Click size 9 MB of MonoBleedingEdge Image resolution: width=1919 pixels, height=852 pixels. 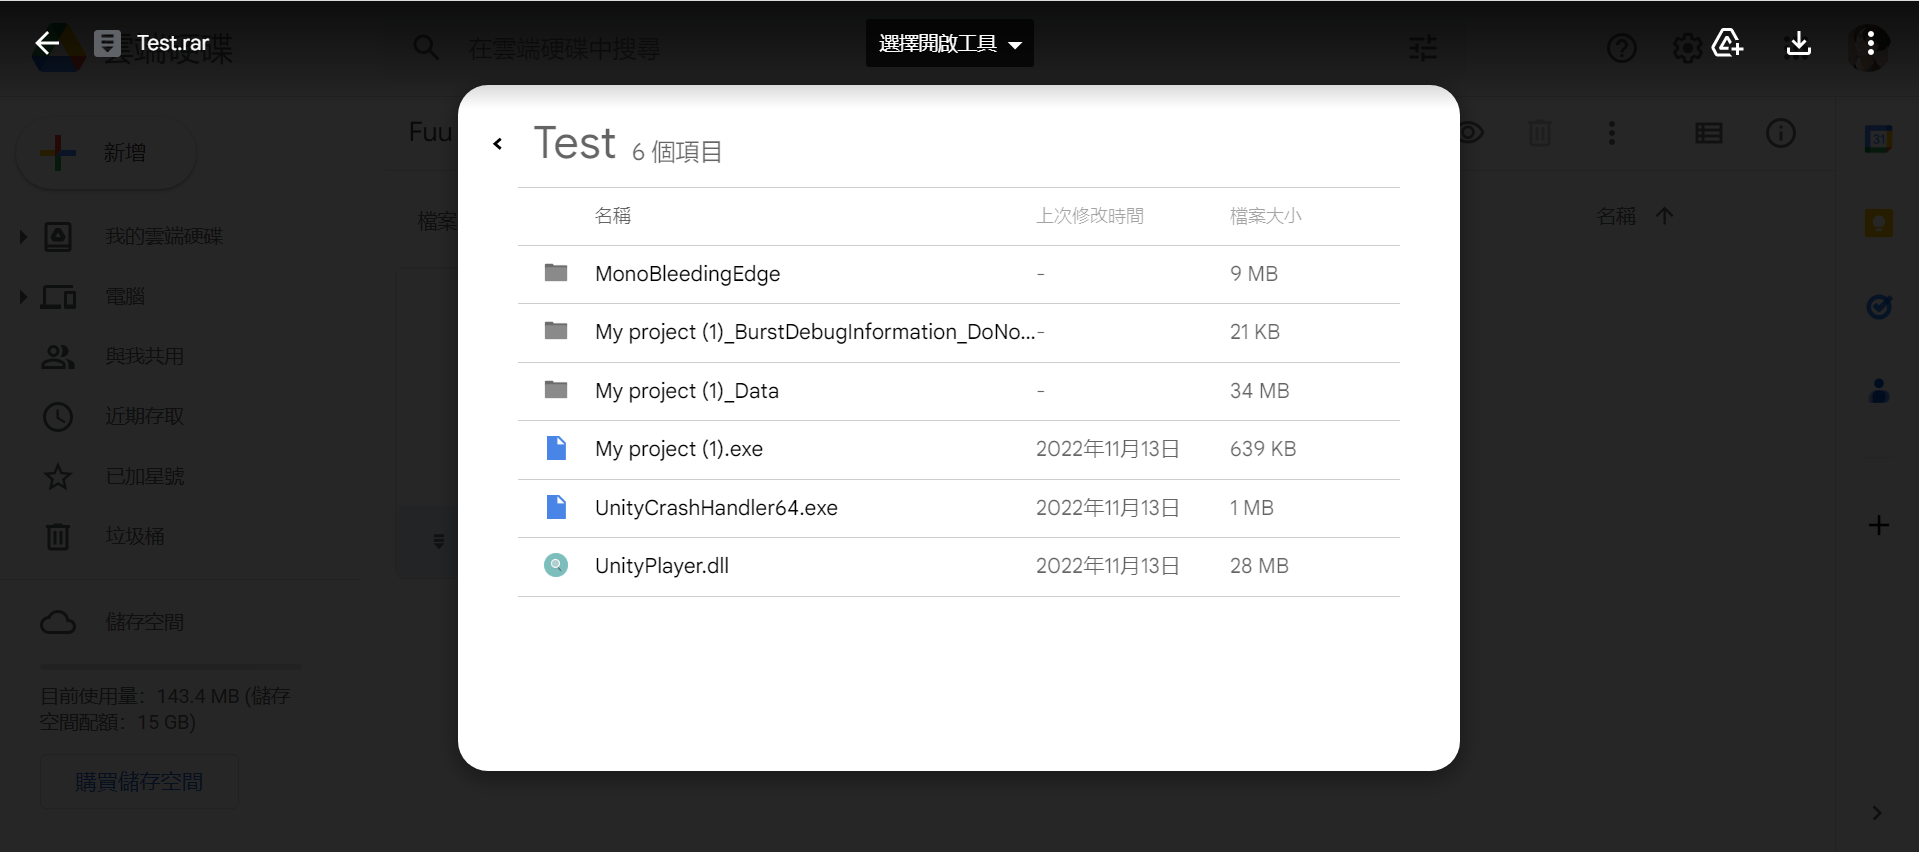(x=1254, y=274)
